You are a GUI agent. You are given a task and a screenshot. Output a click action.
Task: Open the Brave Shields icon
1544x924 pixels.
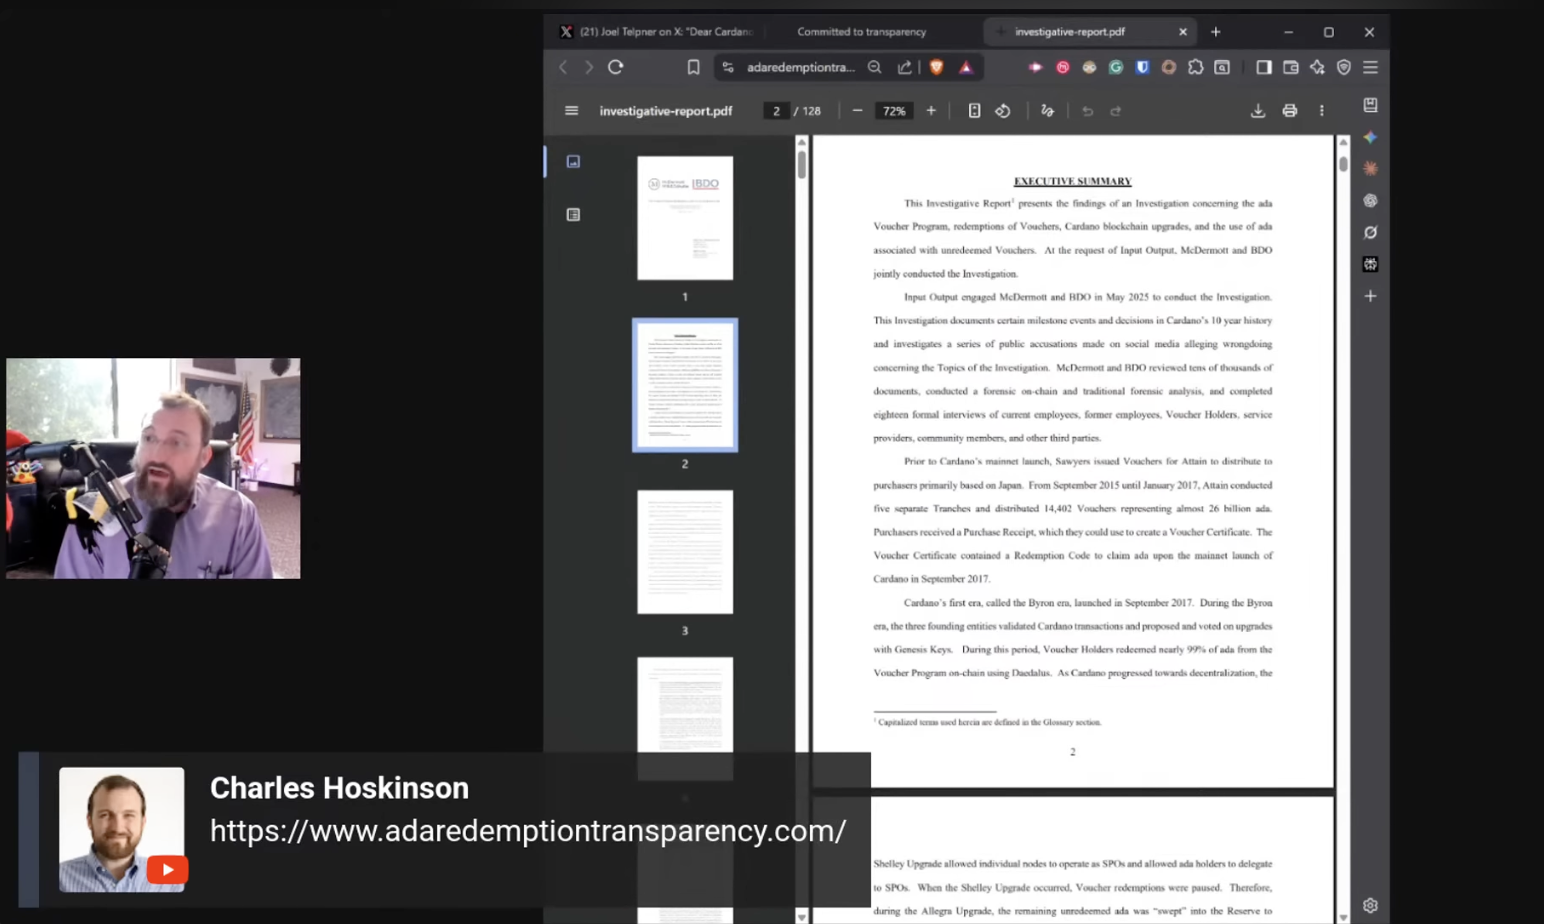coord(936,67)
